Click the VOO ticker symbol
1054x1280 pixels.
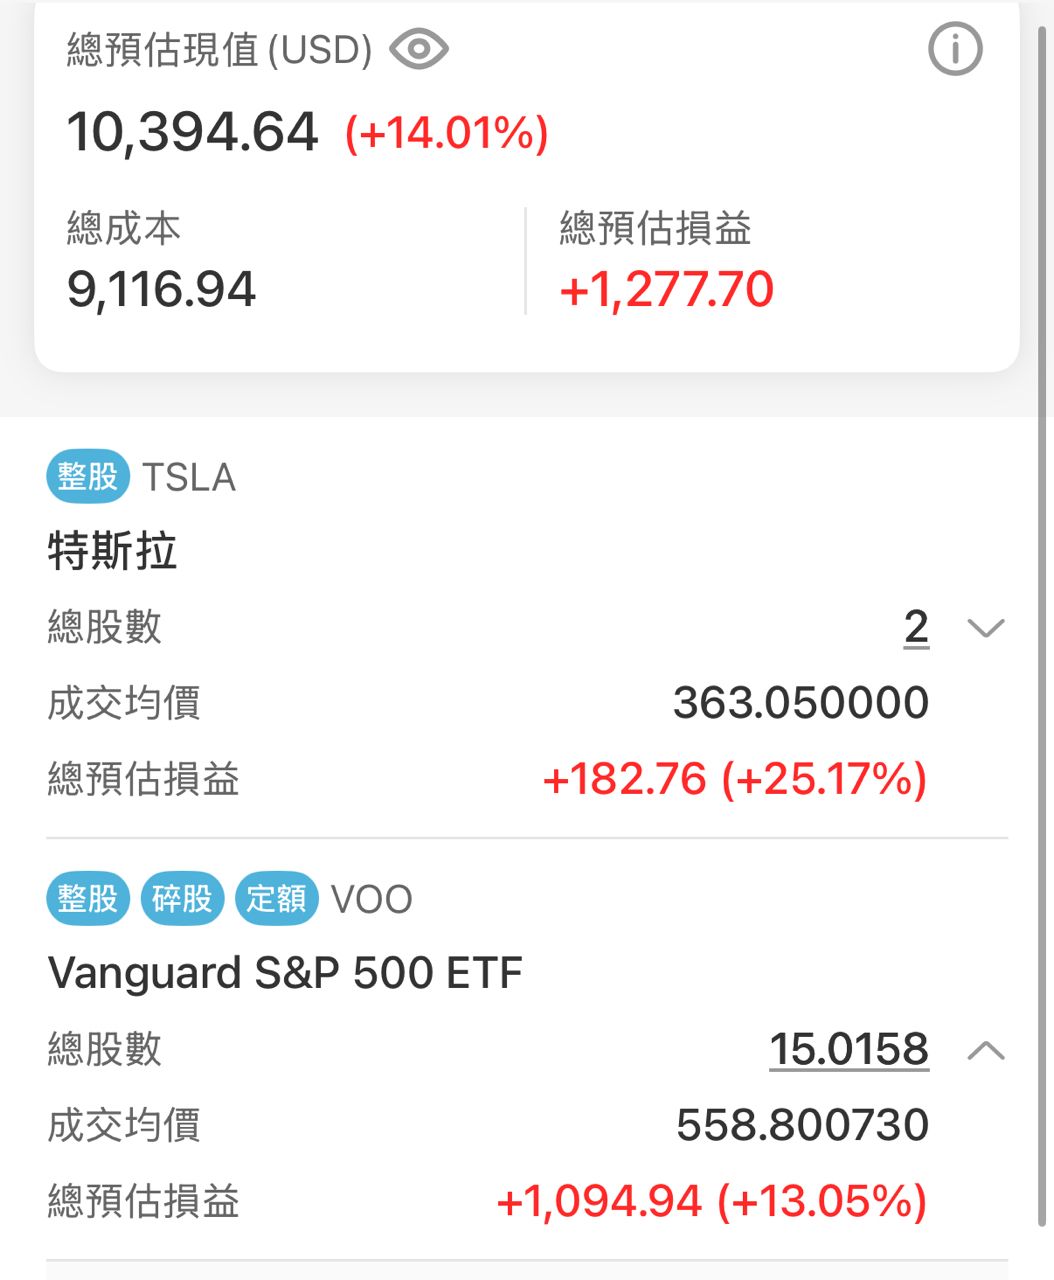pyautogui.click(x=372, y=900)
